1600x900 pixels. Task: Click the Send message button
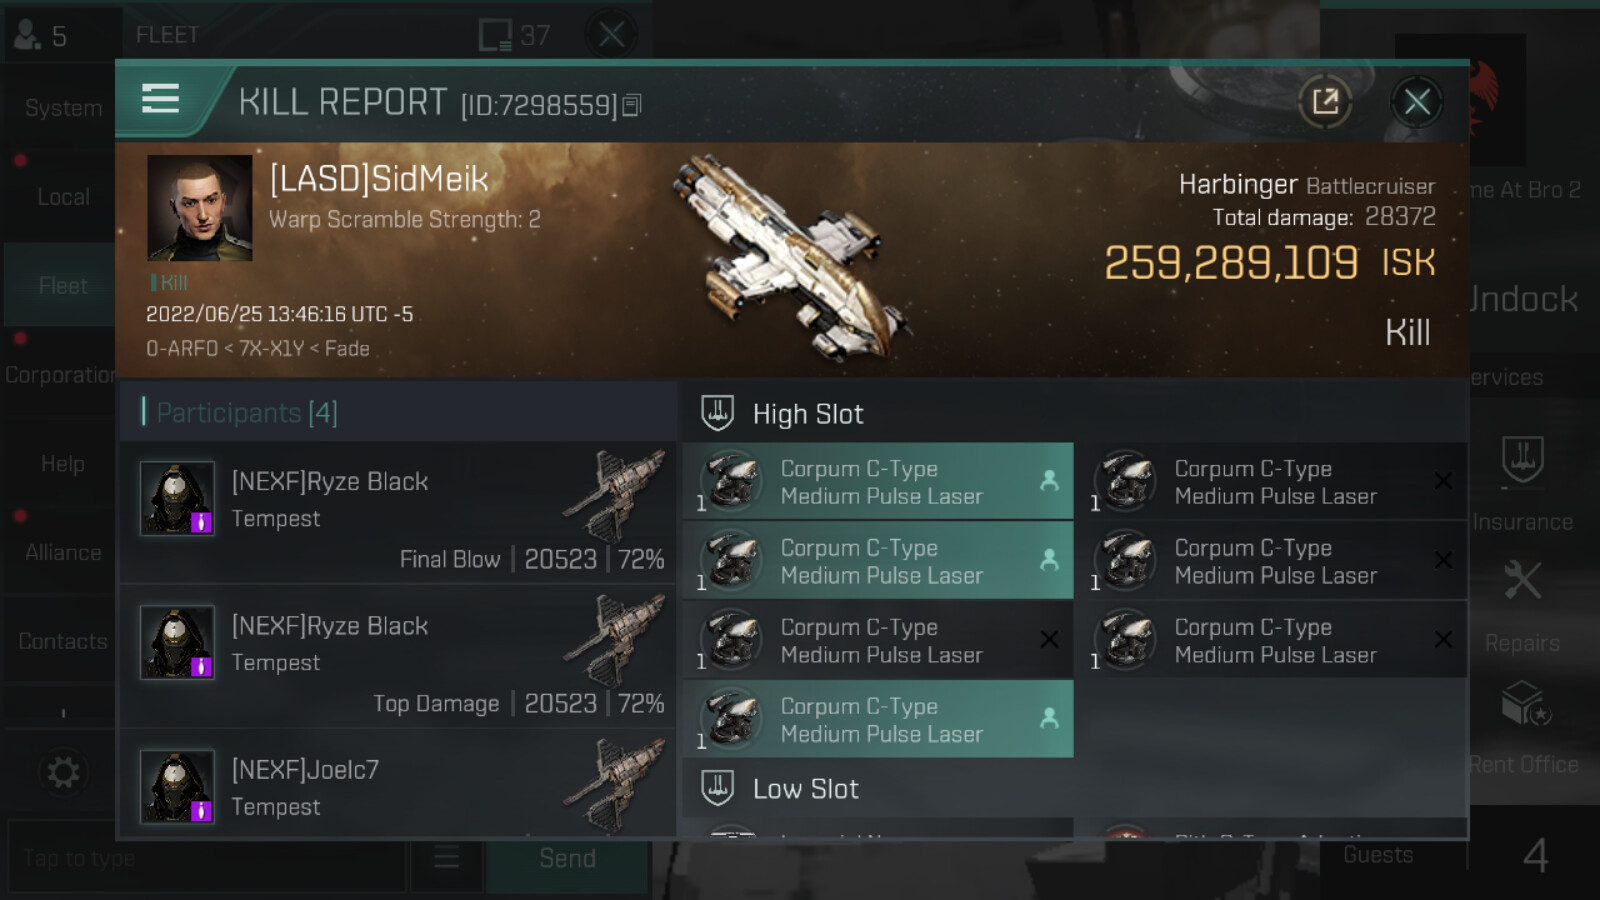[567, 858]
